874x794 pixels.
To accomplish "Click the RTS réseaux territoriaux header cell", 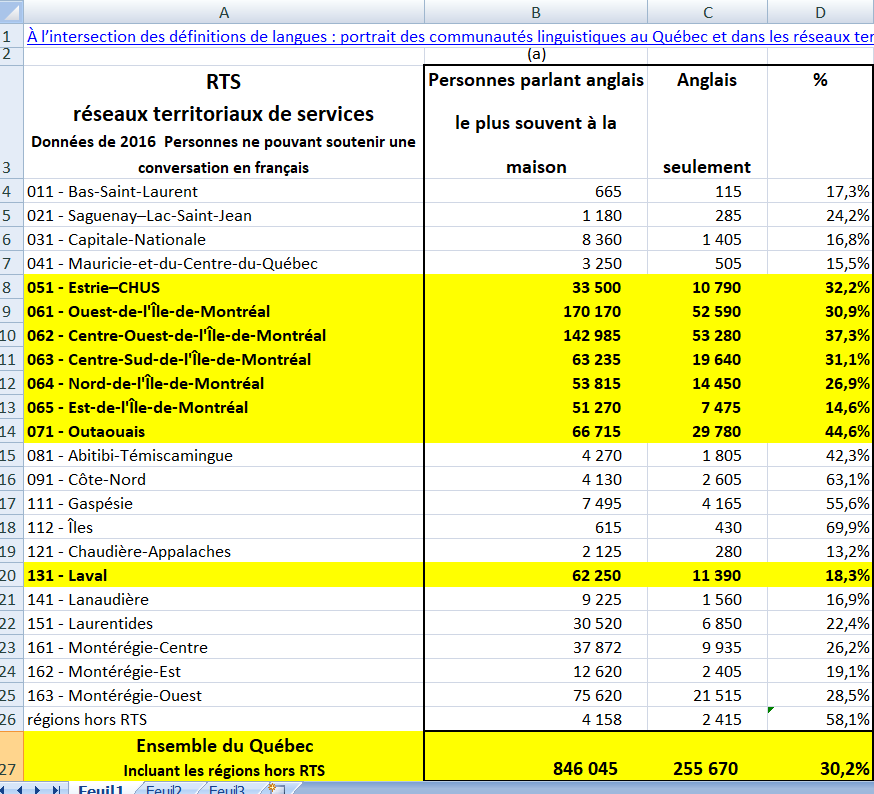I will (224, 122).
